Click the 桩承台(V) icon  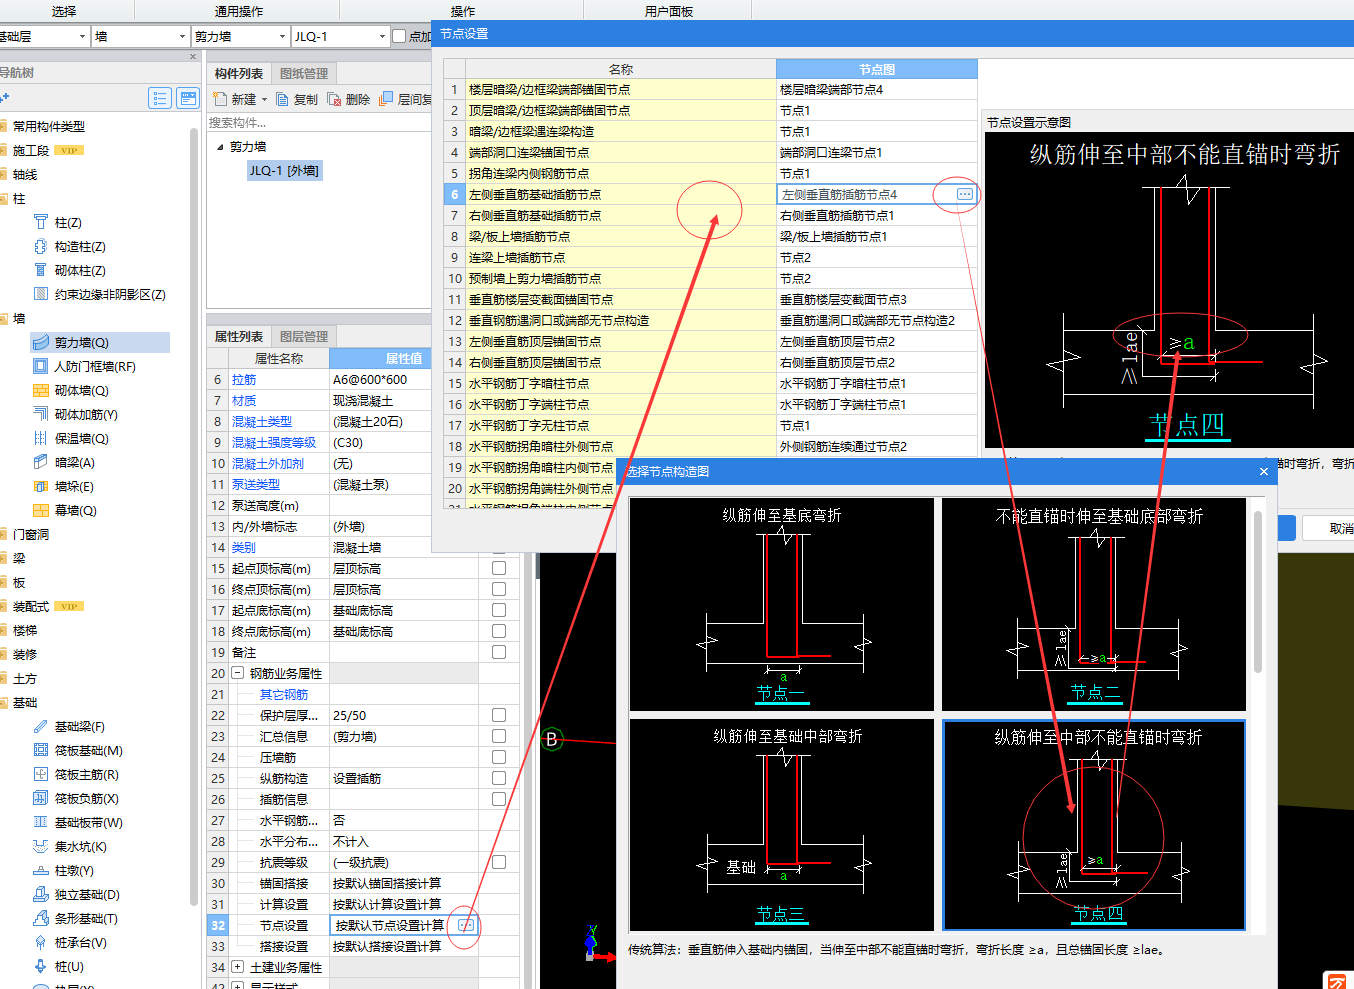pos(41,942)
